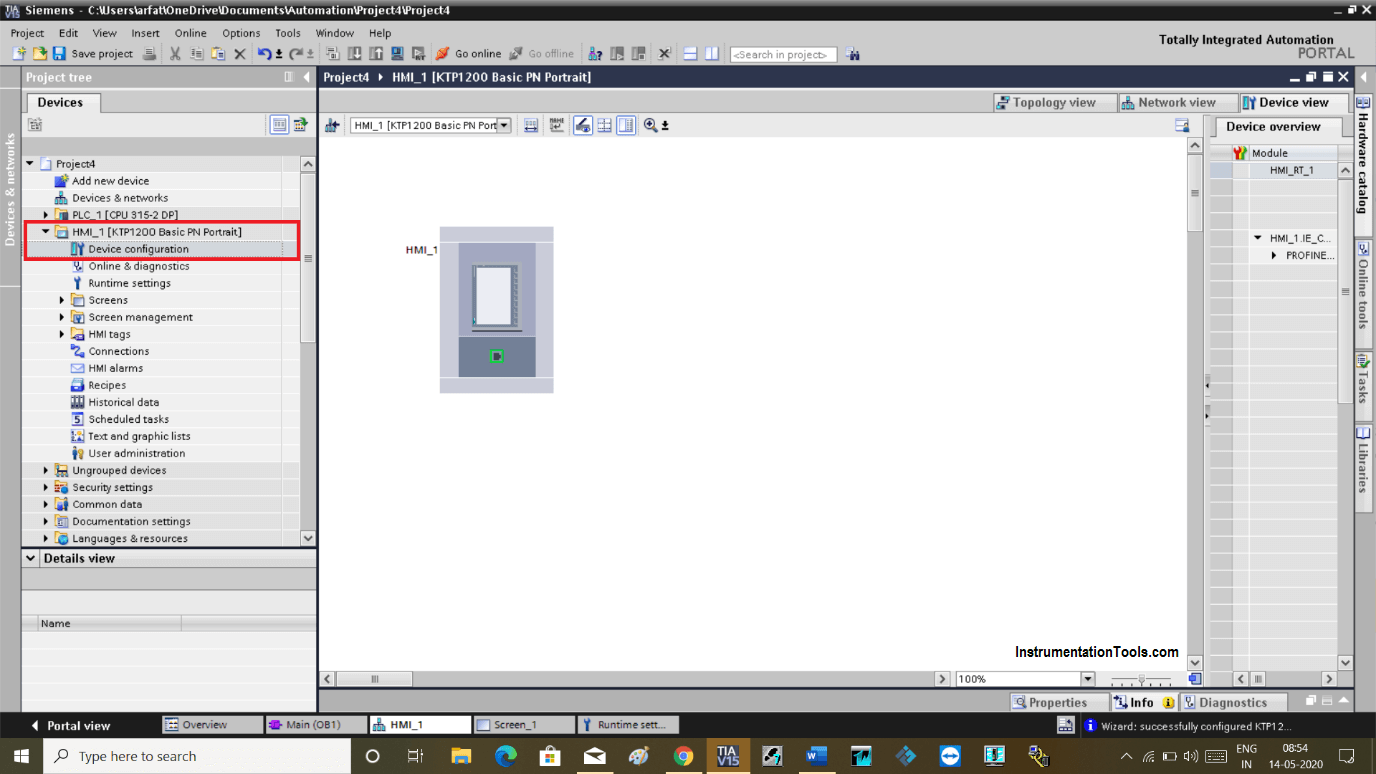Screen dimensions: 1376x774
Task: Open Google Chrome from Windows taskbar
Action: [684, 756]
